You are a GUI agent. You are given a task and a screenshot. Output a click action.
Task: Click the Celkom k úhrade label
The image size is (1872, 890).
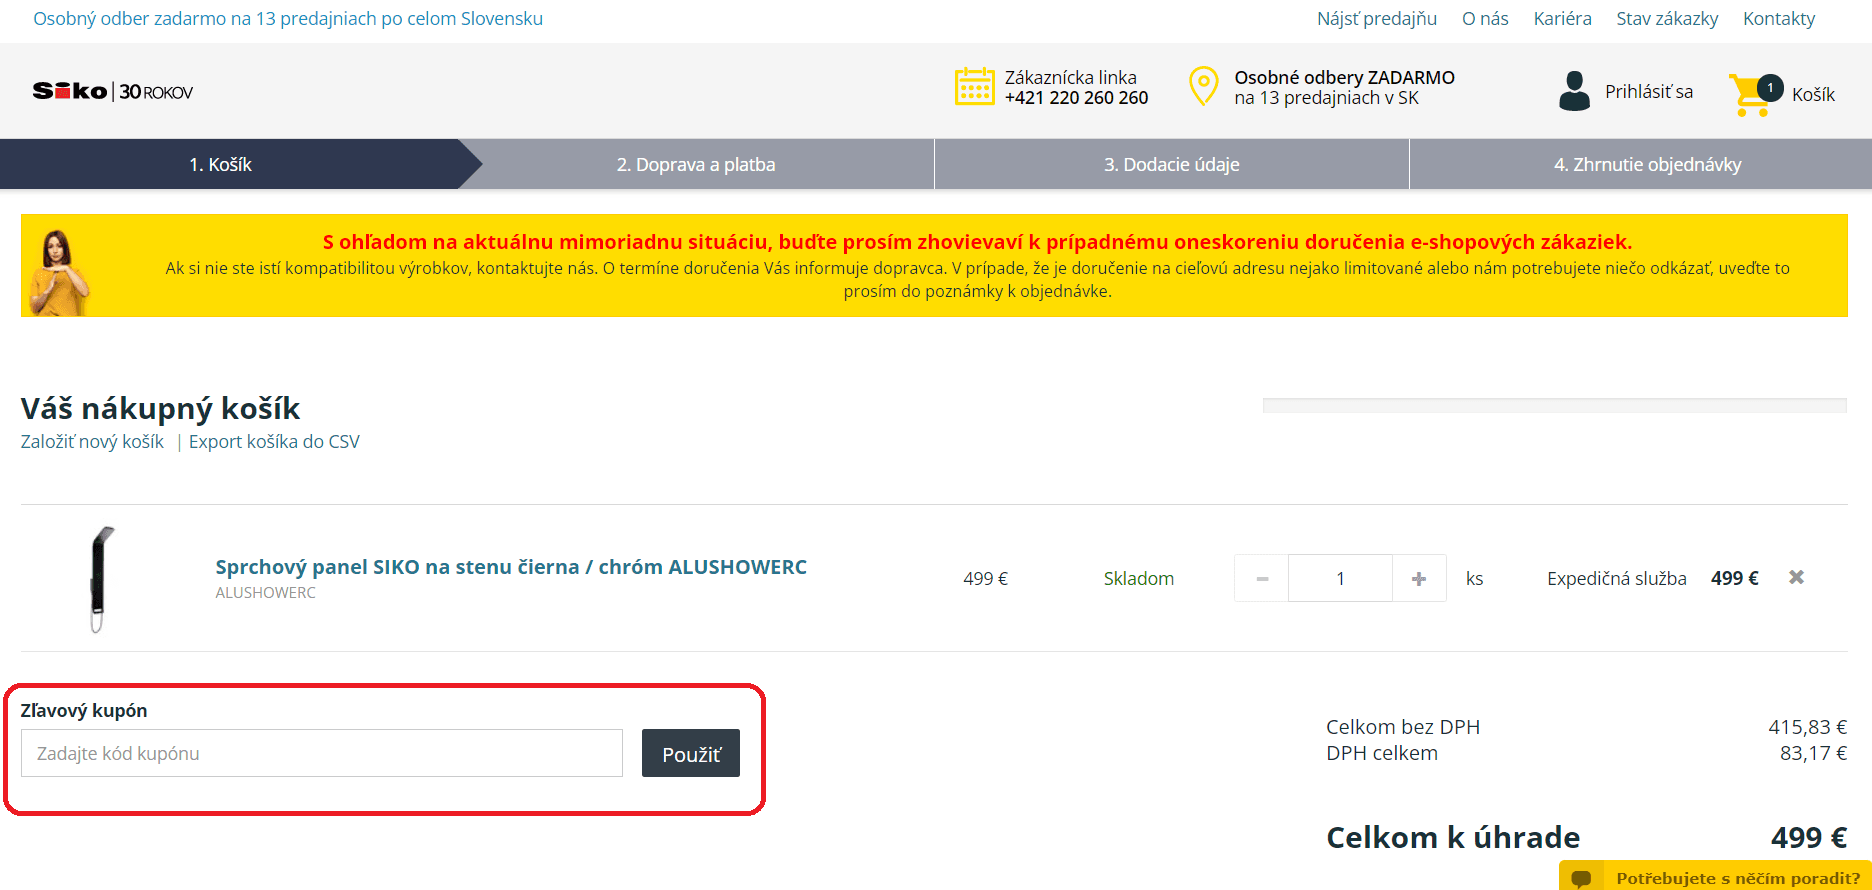pos(1453,837)
